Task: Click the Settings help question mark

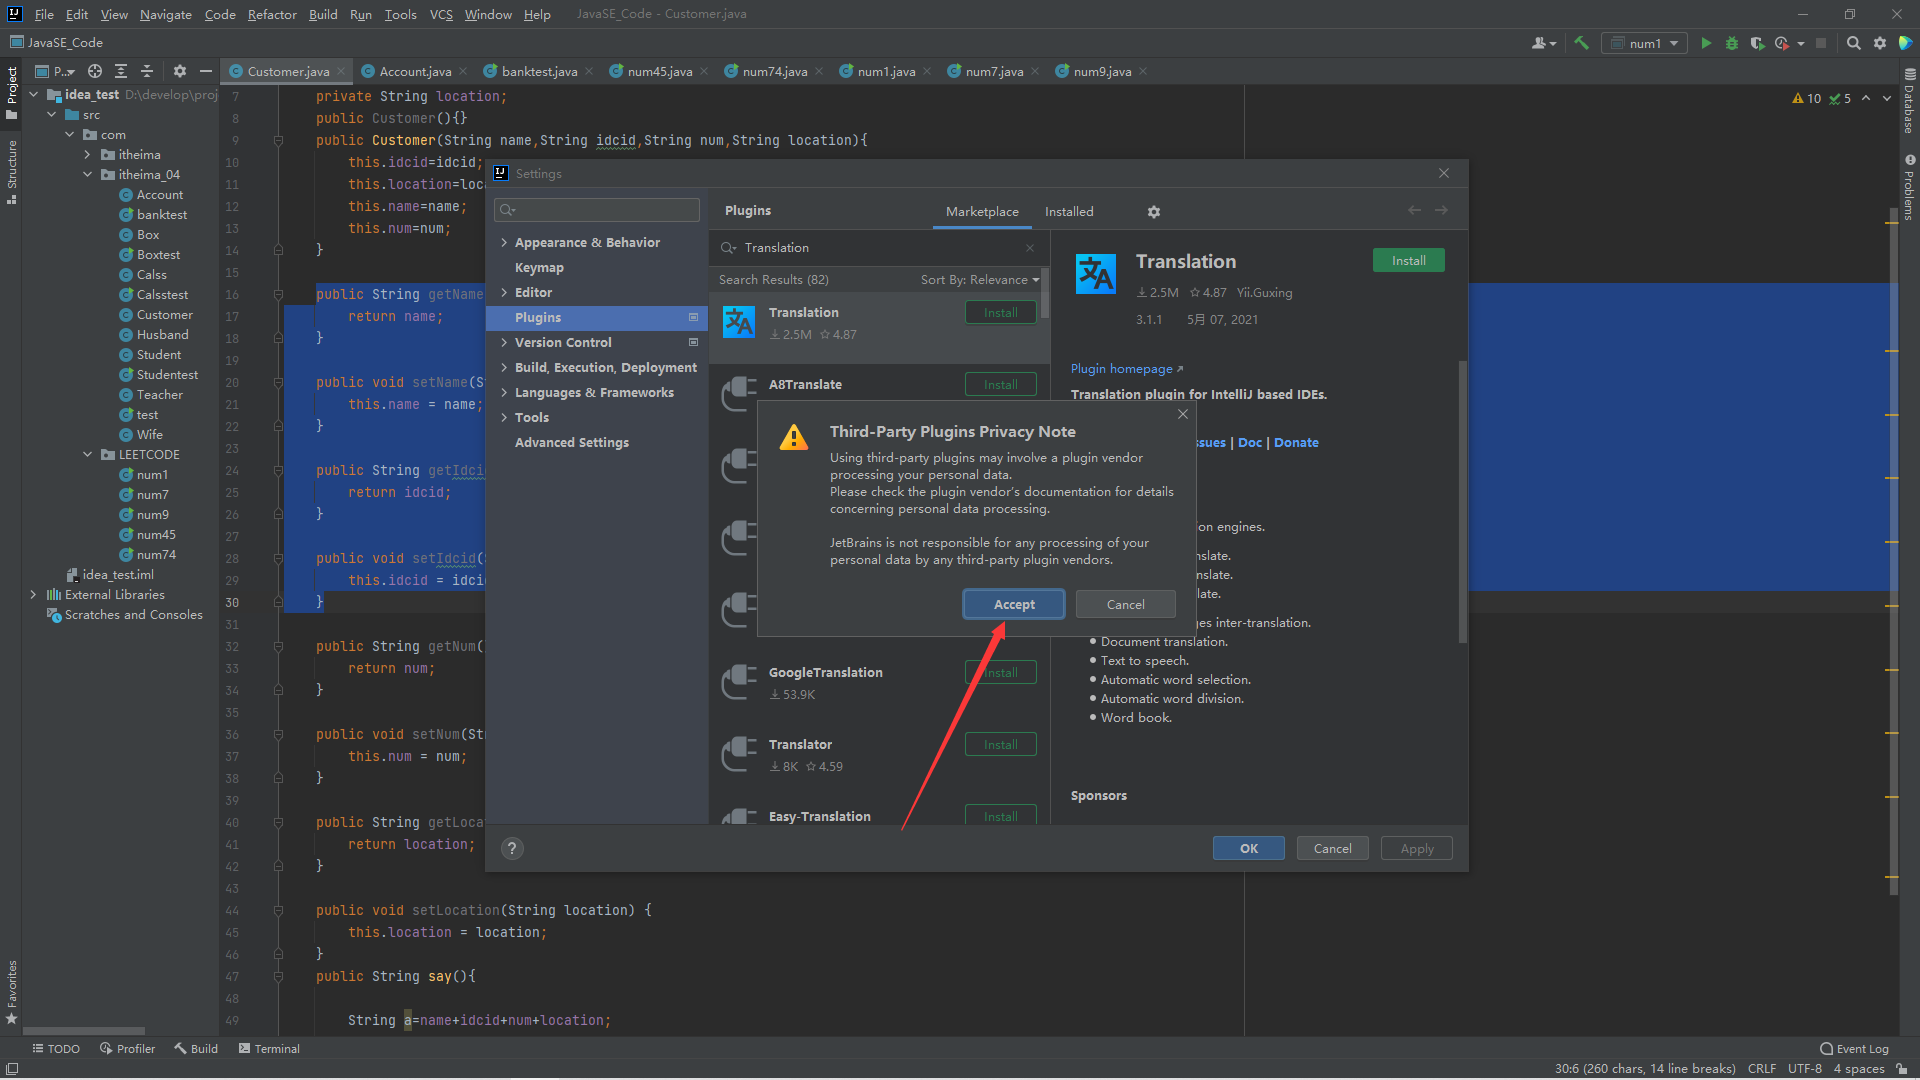Action: 512,848
